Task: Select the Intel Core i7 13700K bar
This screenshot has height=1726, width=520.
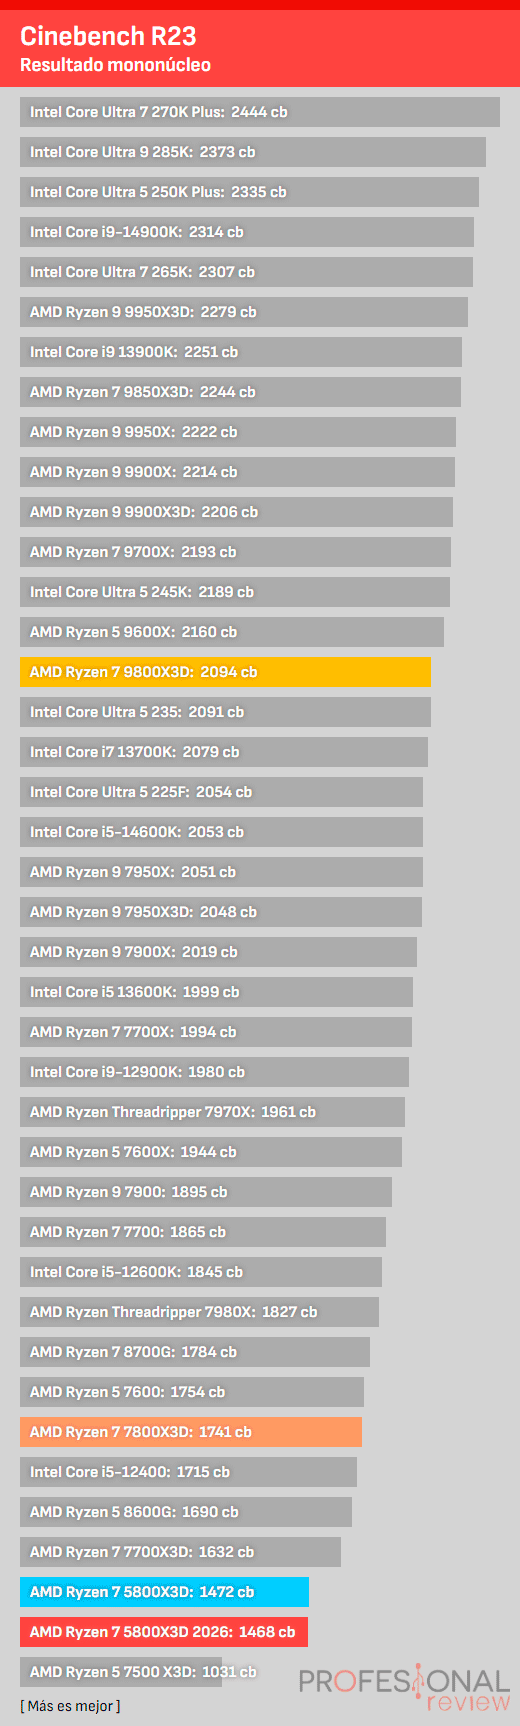Action: click(x=224, y=752)
